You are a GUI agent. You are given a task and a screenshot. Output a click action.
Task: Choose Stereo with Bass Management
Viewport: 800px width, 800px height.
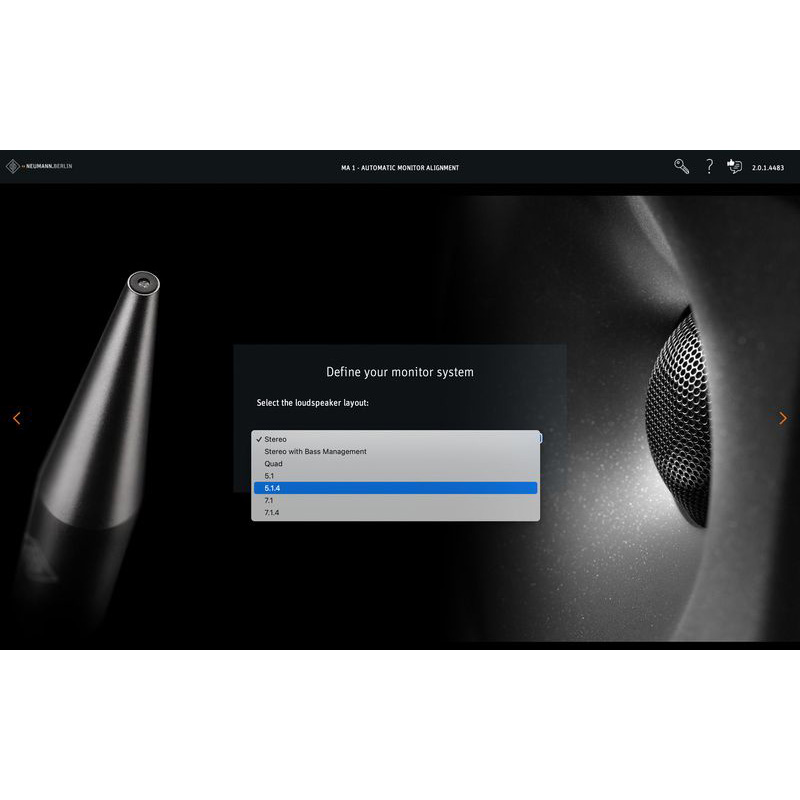pyautogui.click(x=395, y=452)
